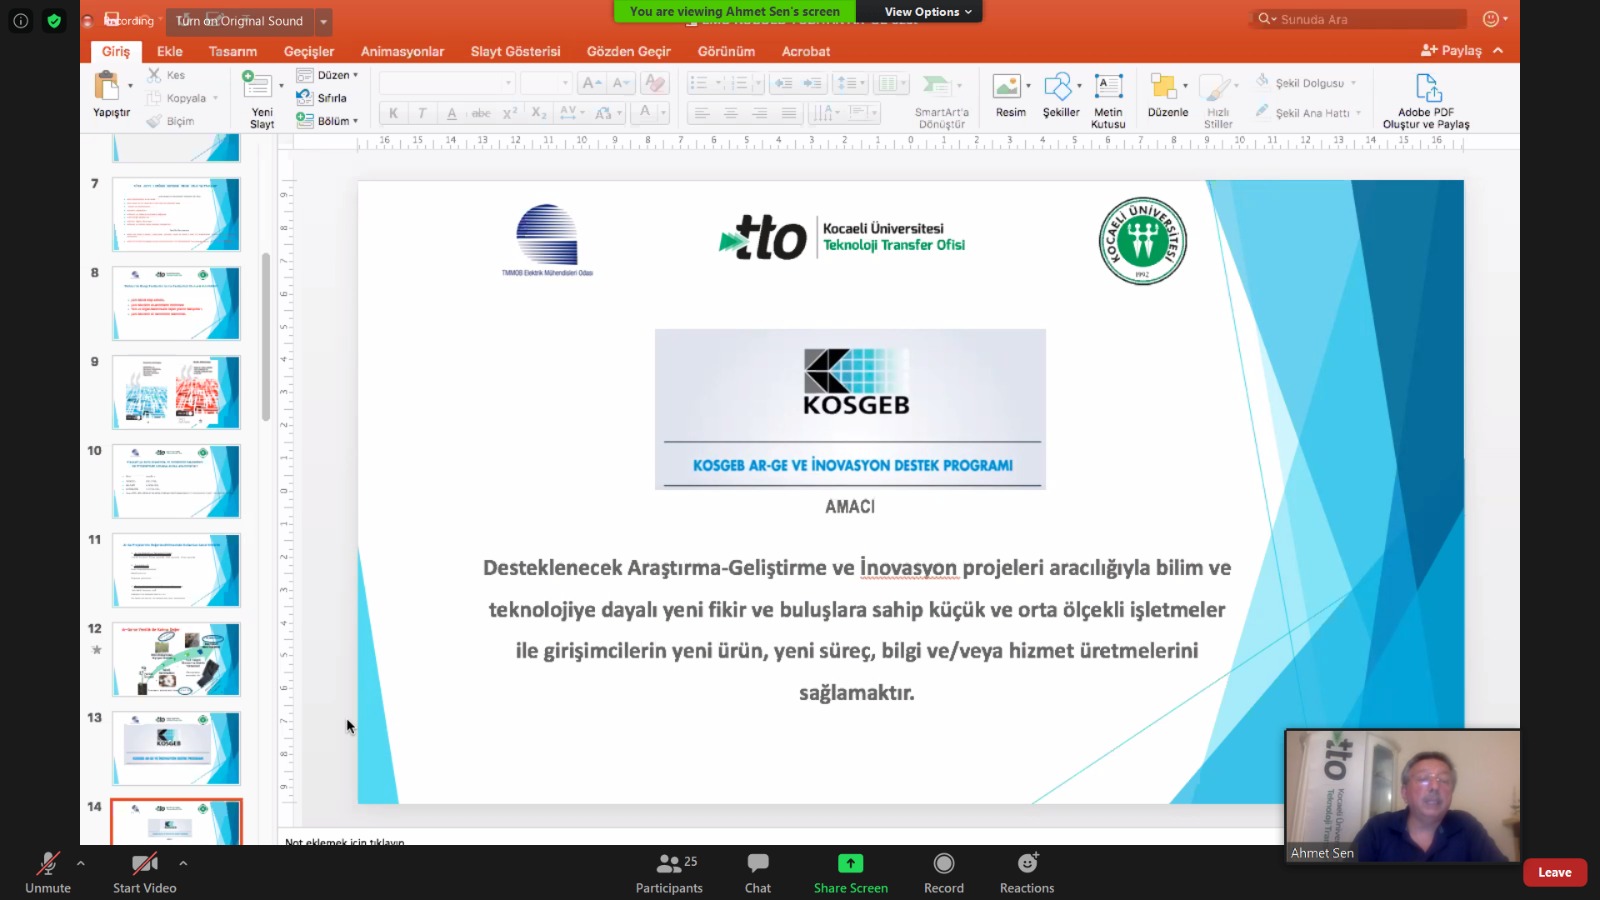This screenshot has height=900, width=1600.
Task: Click the Paylaş share button
Action: (x=1452, y=50)
